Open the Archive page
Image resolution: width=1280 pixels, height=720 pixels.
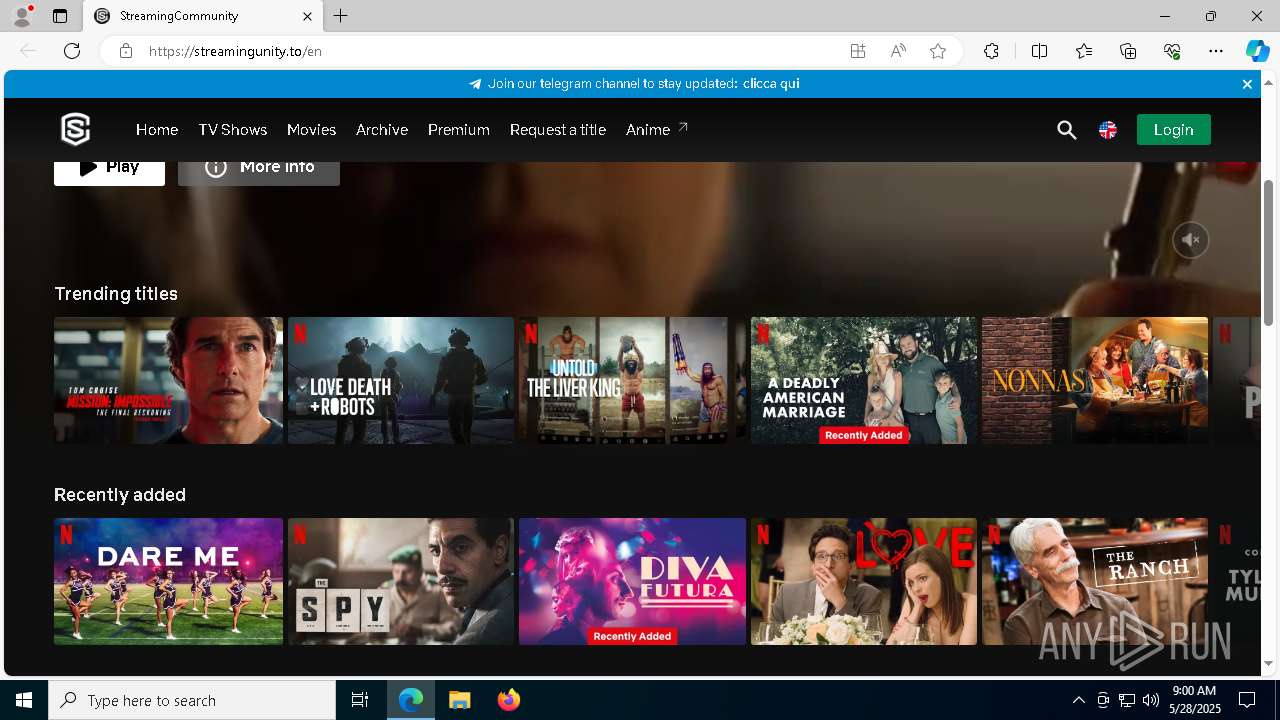click(x=382, y=130)
